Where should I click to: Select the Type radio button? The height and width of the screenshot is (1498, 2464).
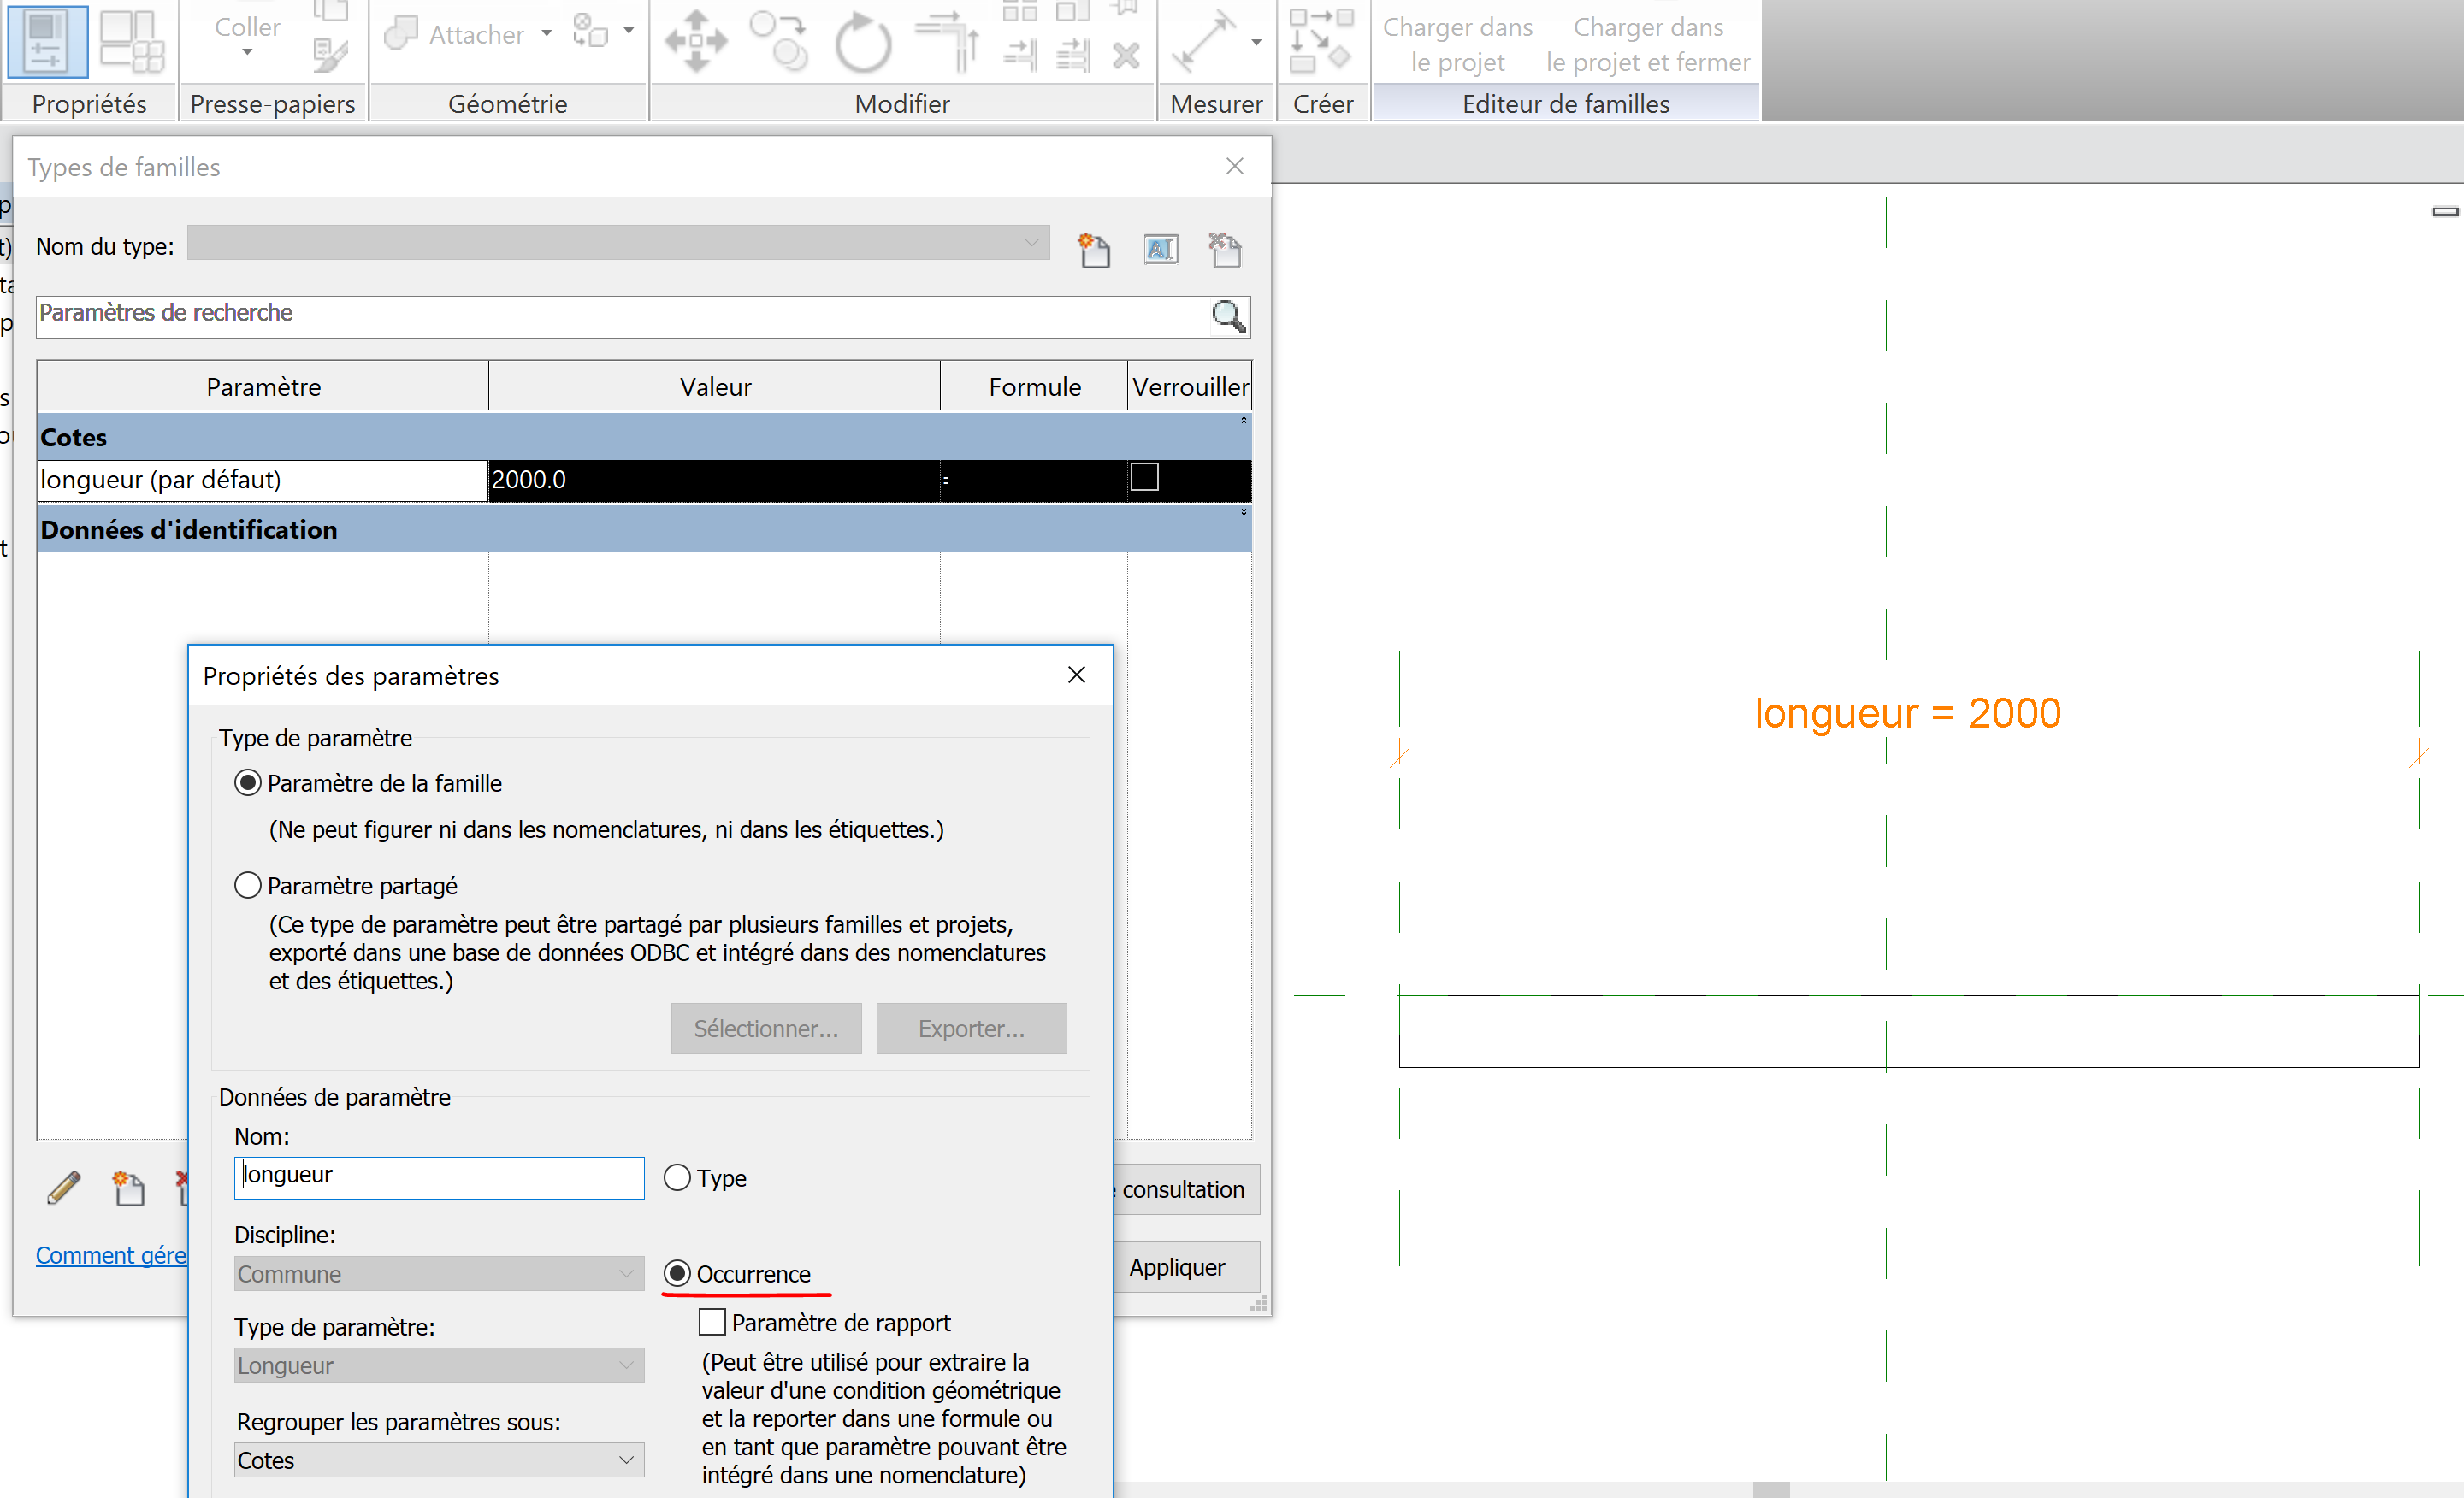pyautogui.click(x=677, y=1178)
